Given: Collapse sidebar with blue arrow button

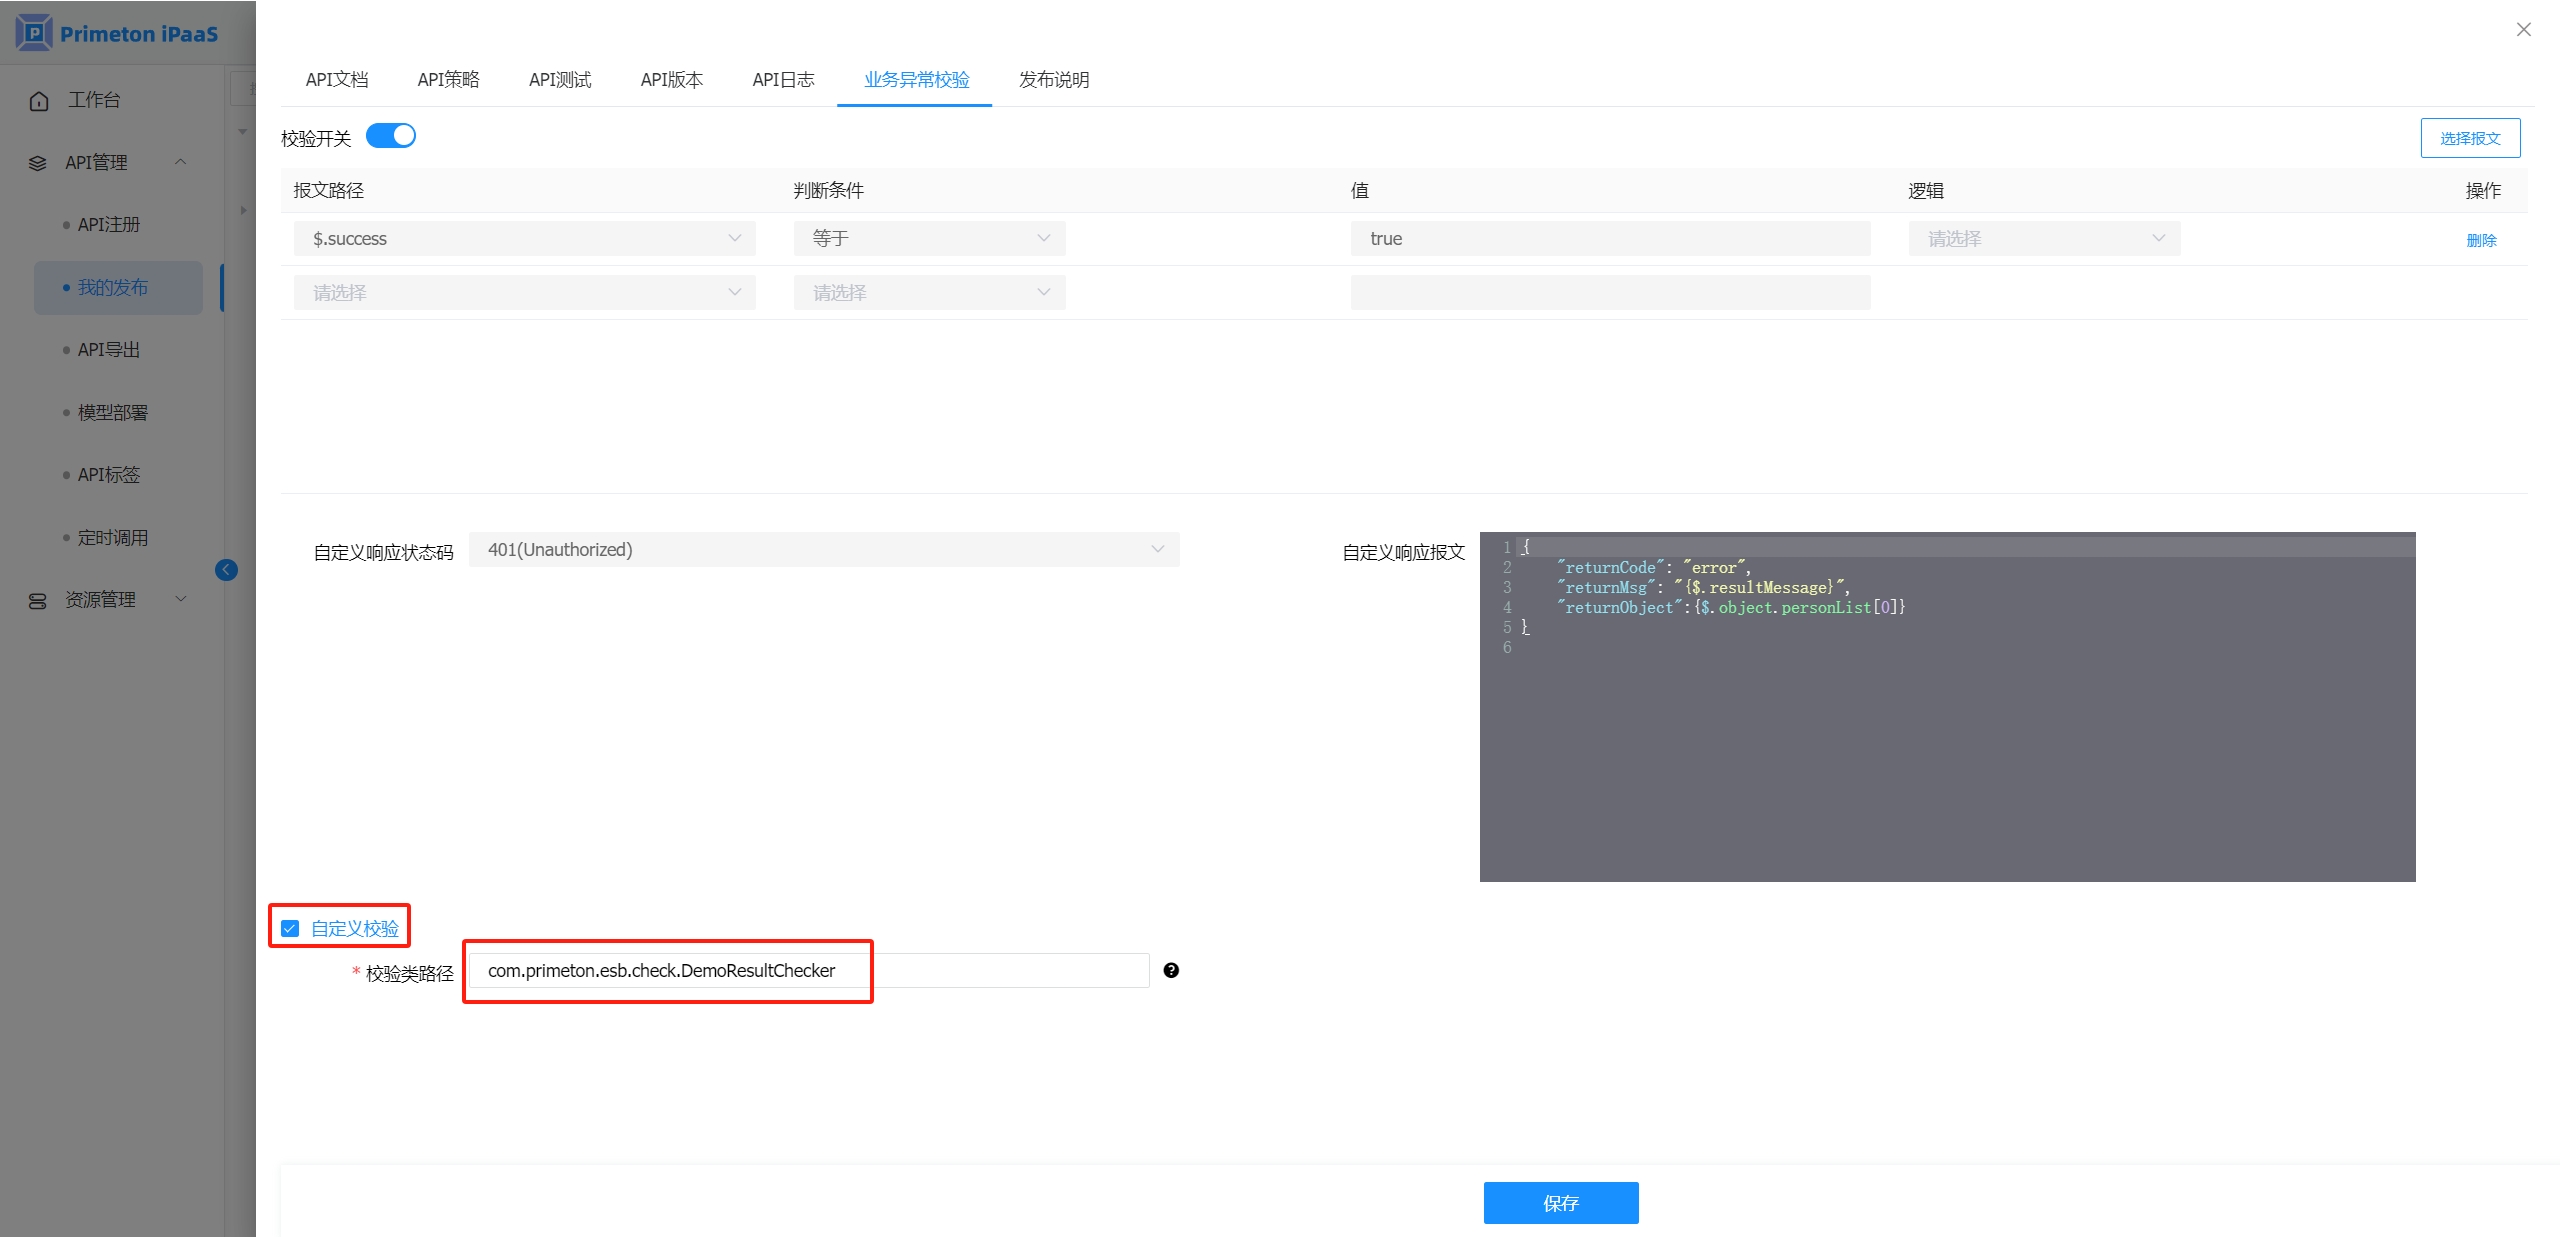Looking at the screenshot, I should click(x=226, y=570).
